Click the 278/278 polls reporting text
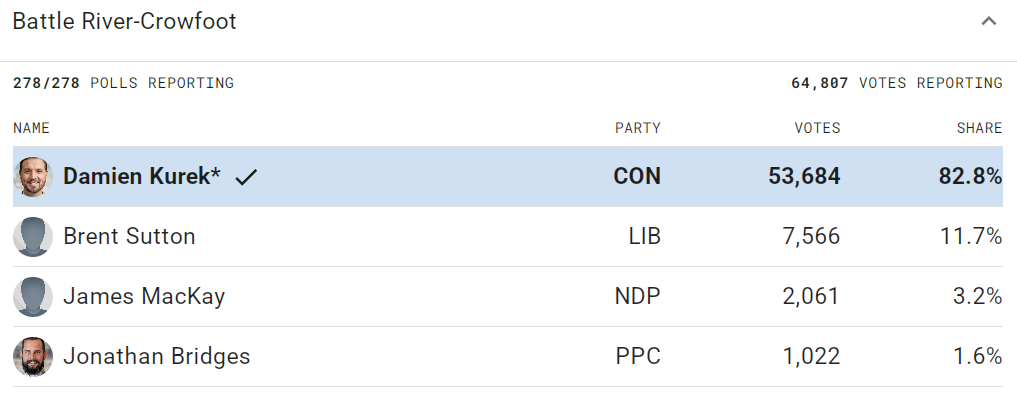Viewport: 1017px width, 395px height. point(123,83)
